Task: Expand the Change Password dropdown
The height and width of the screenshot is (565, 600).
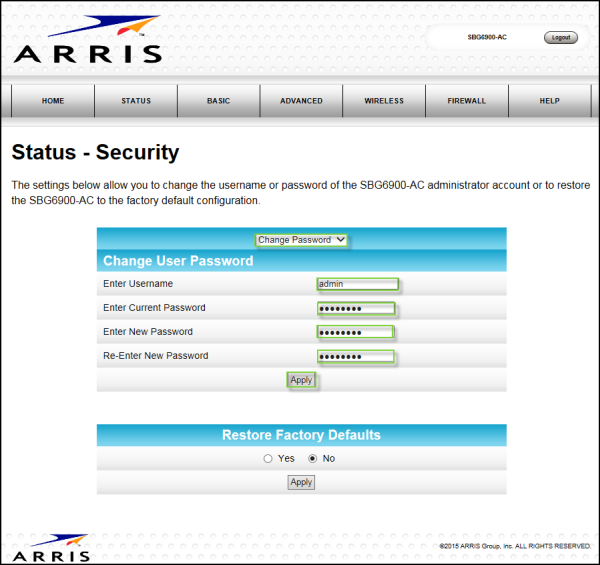Action: pos(301,240)
